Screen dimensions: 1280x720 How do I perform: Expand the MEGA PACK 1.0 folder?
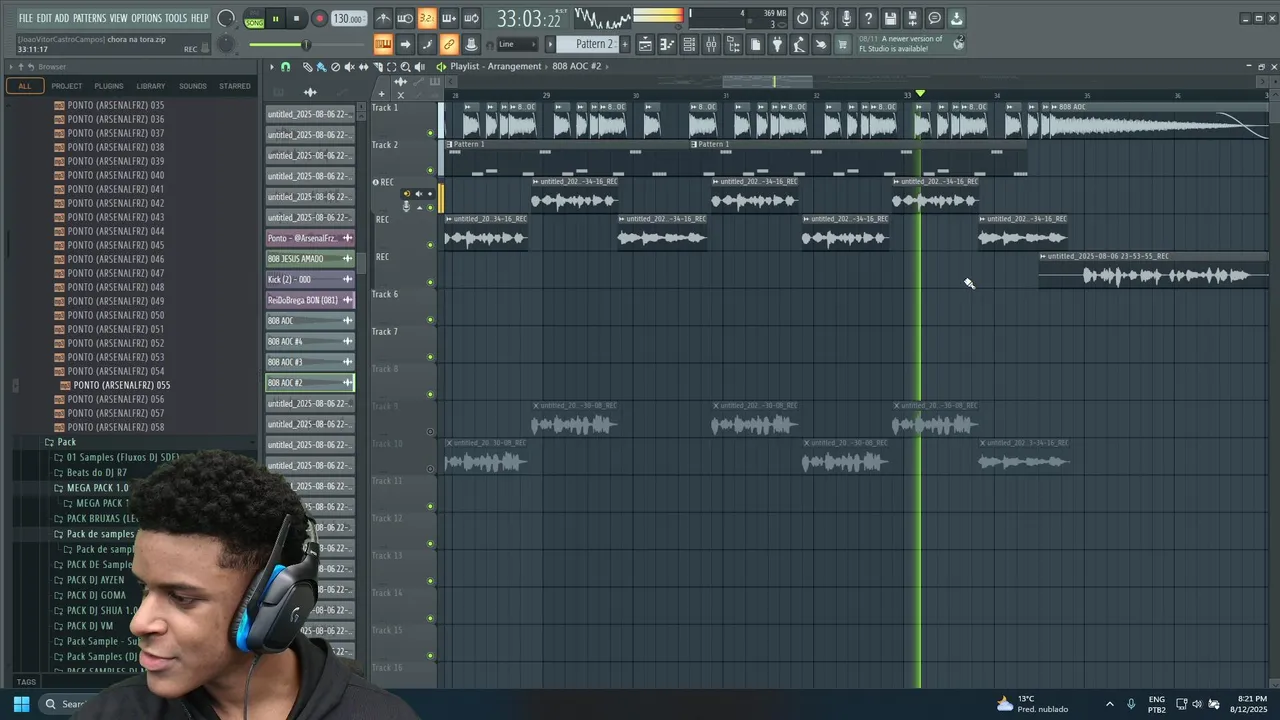pyautogui.click(x=58, y=488)
